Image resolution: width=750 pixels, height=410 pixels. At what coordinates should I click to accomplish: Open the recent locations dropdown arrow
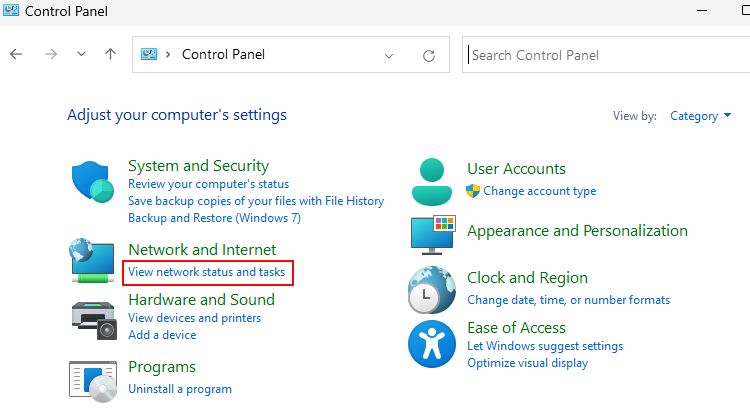point(81,54)
